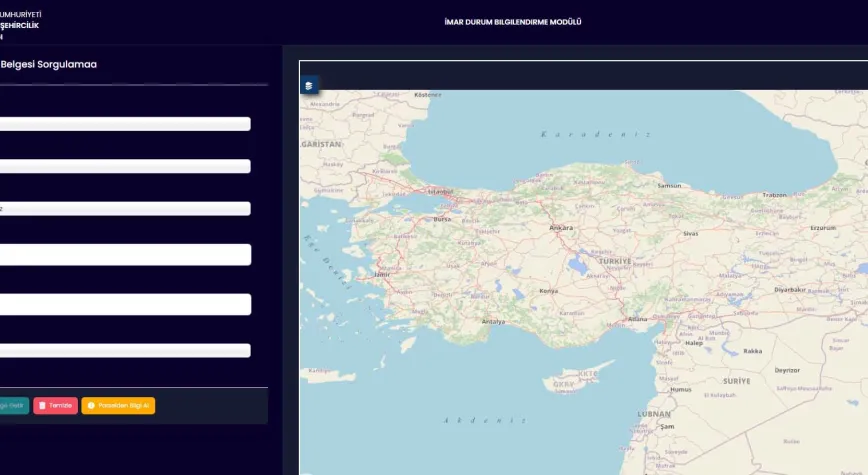868x475 pixels.
Task: Click the İMAR DURUM BİLGİLENDİRME MODÜLÜ title
Action: pyautogui.click(x=513, y=22)
